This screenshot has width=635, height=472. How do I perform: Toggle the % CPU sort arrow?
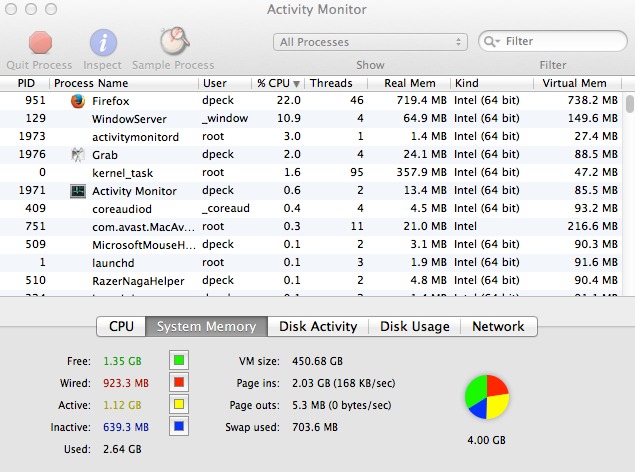pyautogui.click(x=296, y=84)
